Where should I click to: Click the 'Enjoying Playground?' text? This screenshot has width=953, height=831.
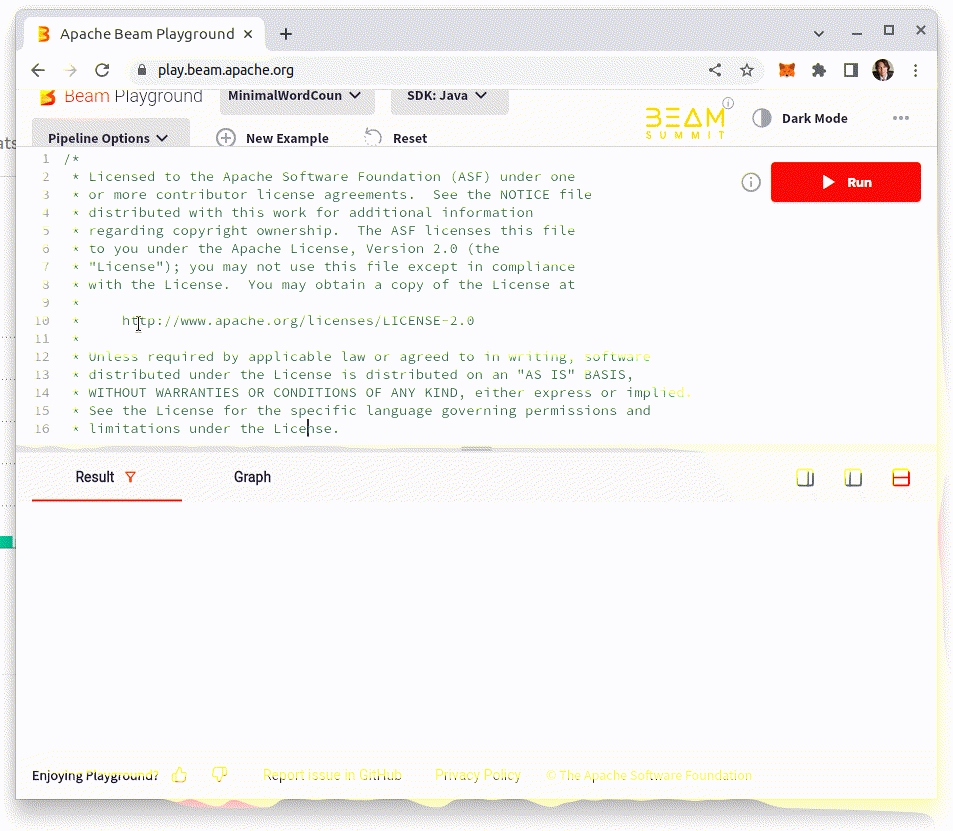(x=95, y=776)
